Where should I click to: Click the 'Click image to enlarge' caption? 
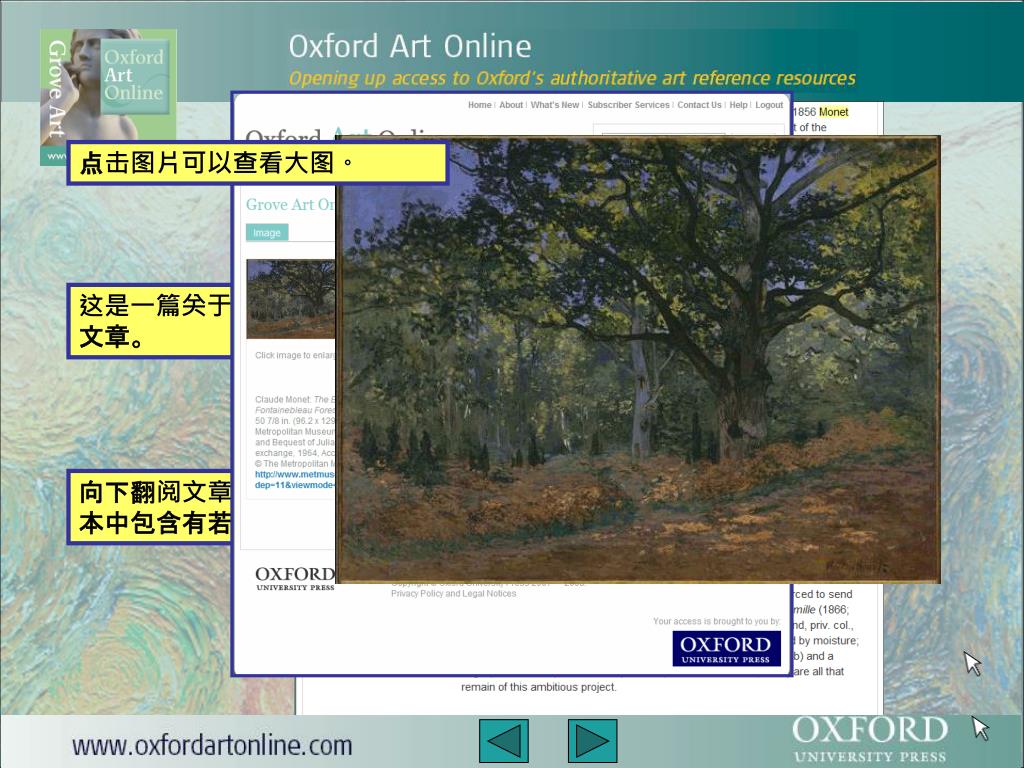tap(295, 355)
